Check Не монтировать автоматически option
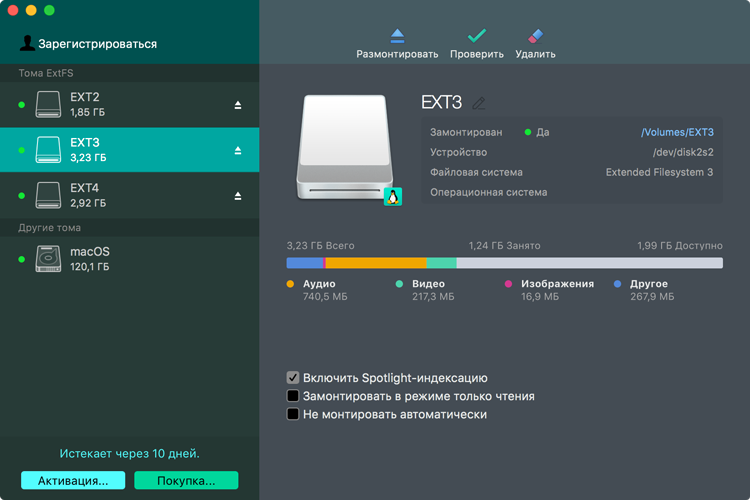 click(x=293, y=414)
